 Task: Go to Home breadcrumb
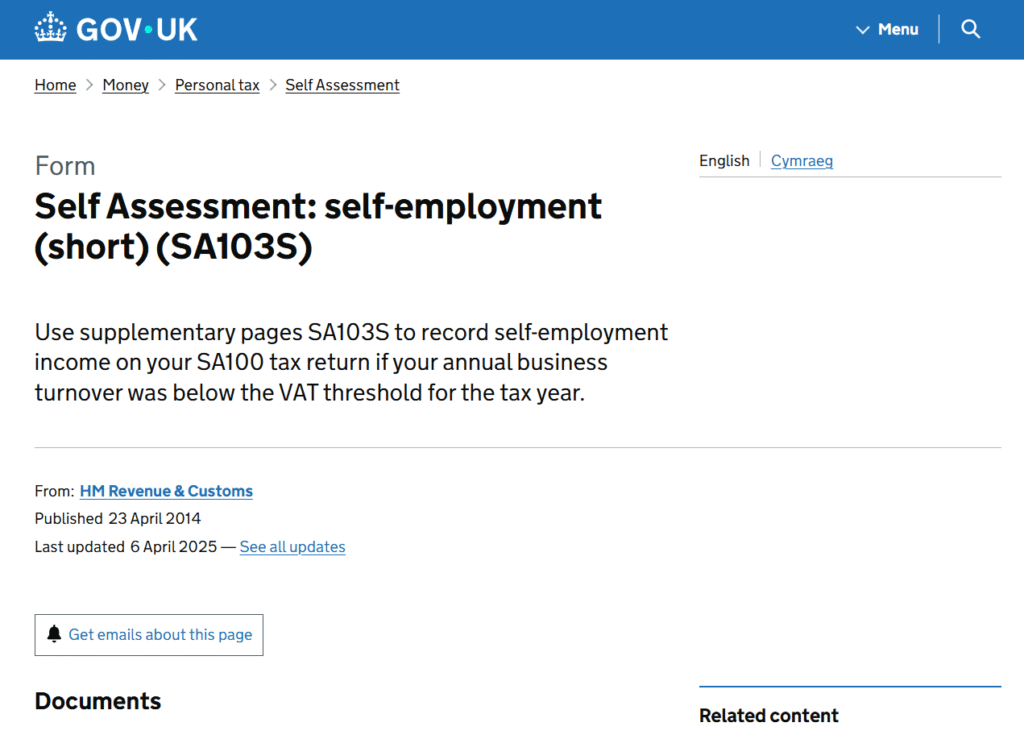coord(55,85)
